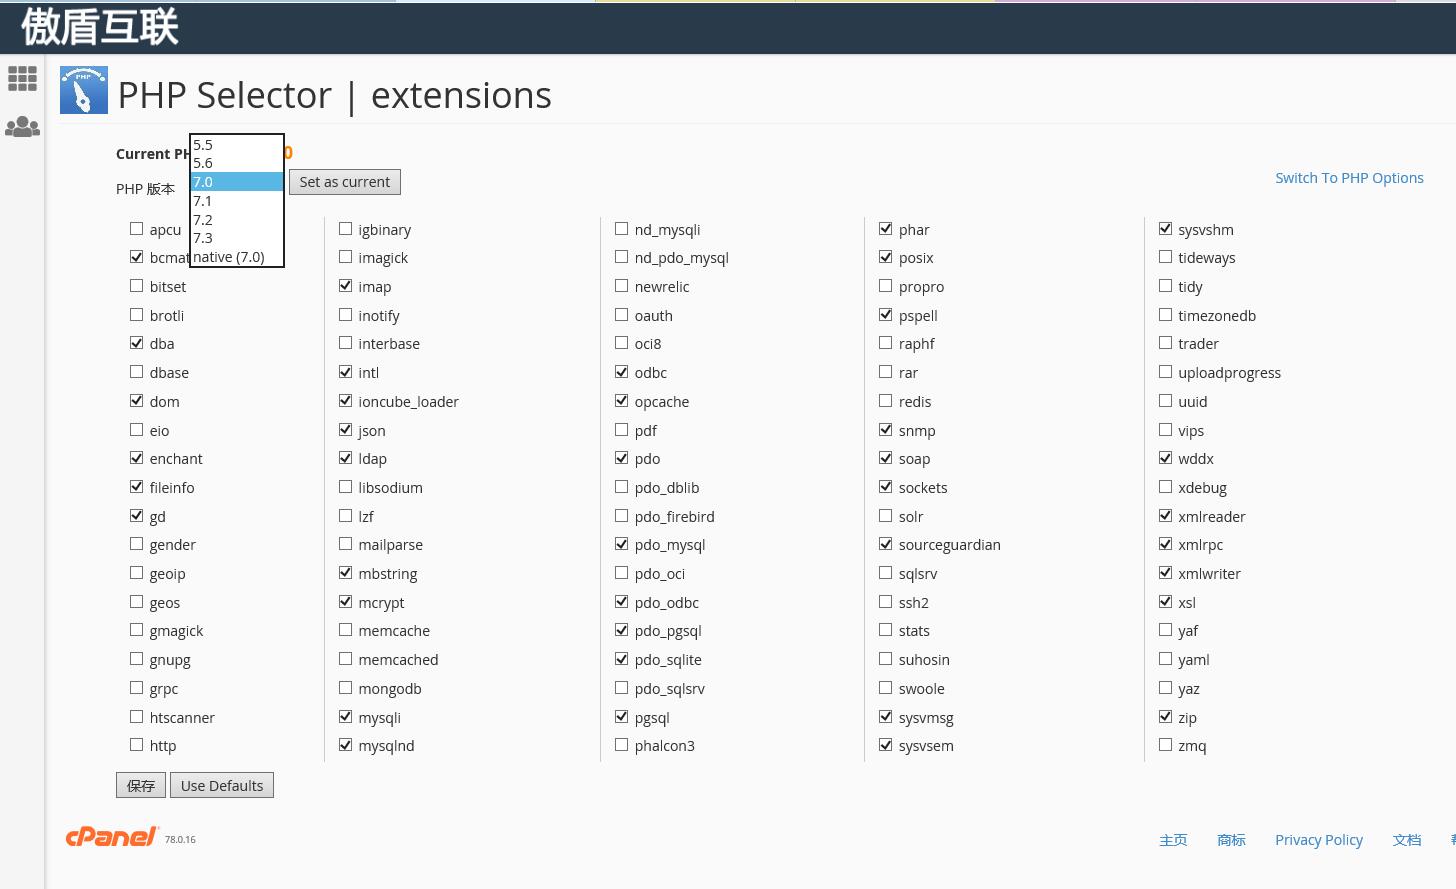Save settings with the 保存 button

tap(141, 786)
